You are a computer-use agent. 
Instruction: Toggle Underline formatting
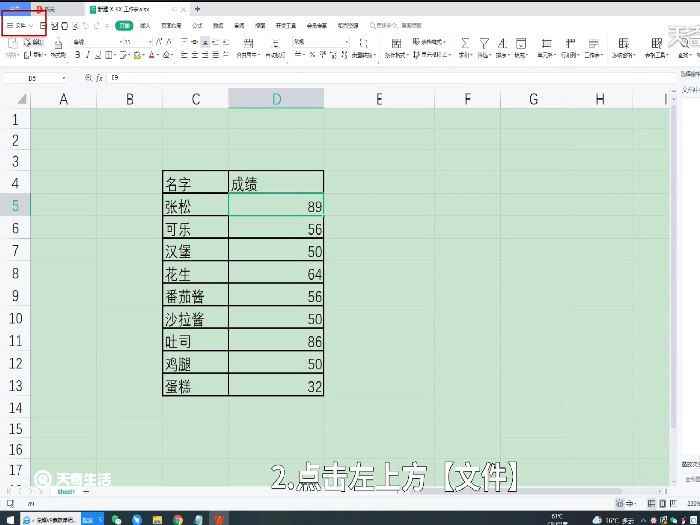click(97, 55)
